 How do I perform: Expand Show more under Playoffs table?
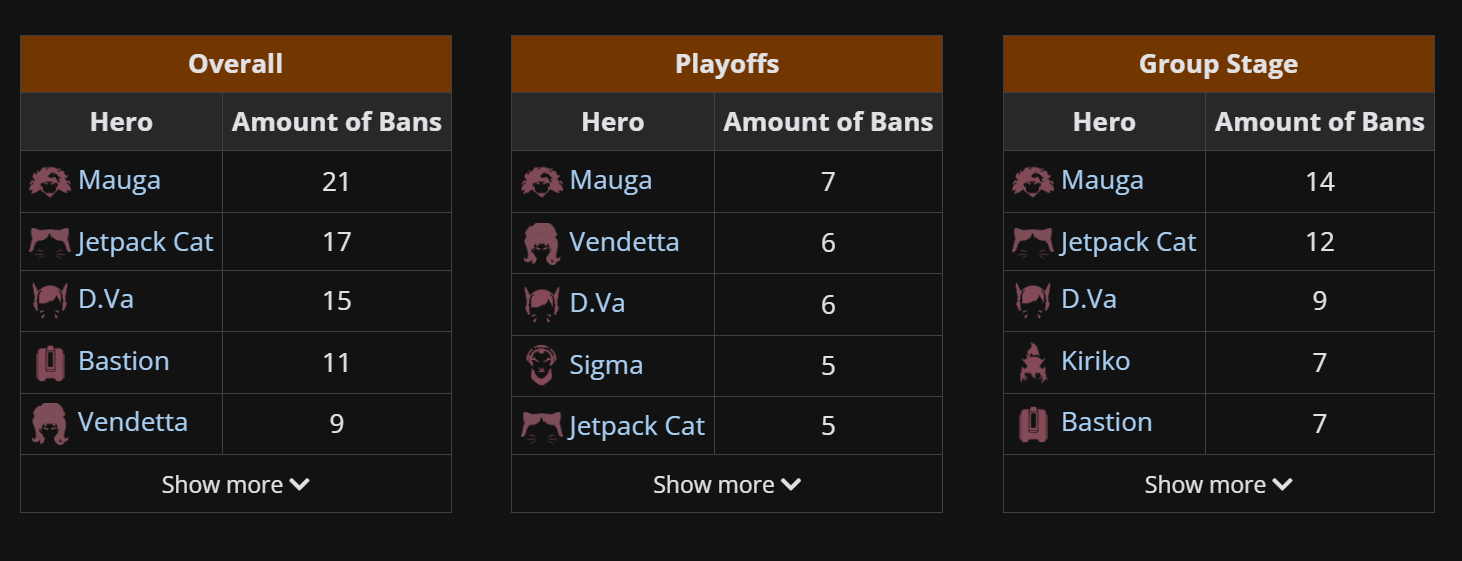[x=727, y=485]
